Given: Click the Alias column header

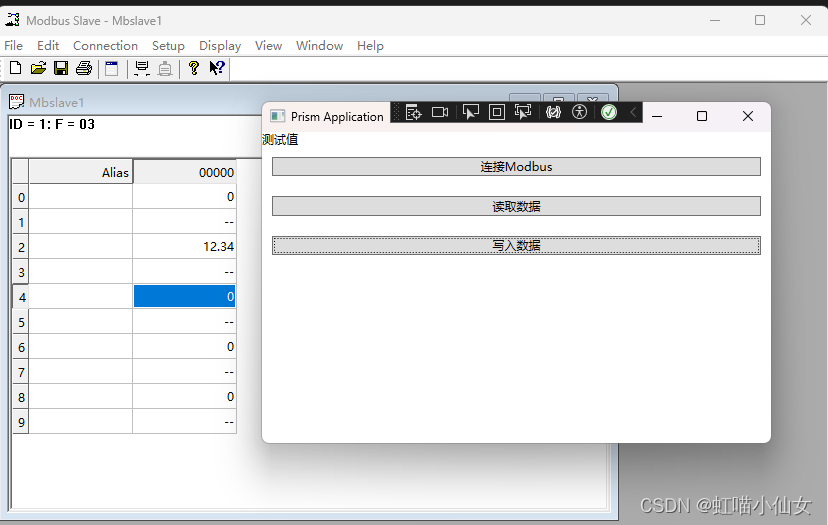Looking at the screenshot, I should pos(81,172).
